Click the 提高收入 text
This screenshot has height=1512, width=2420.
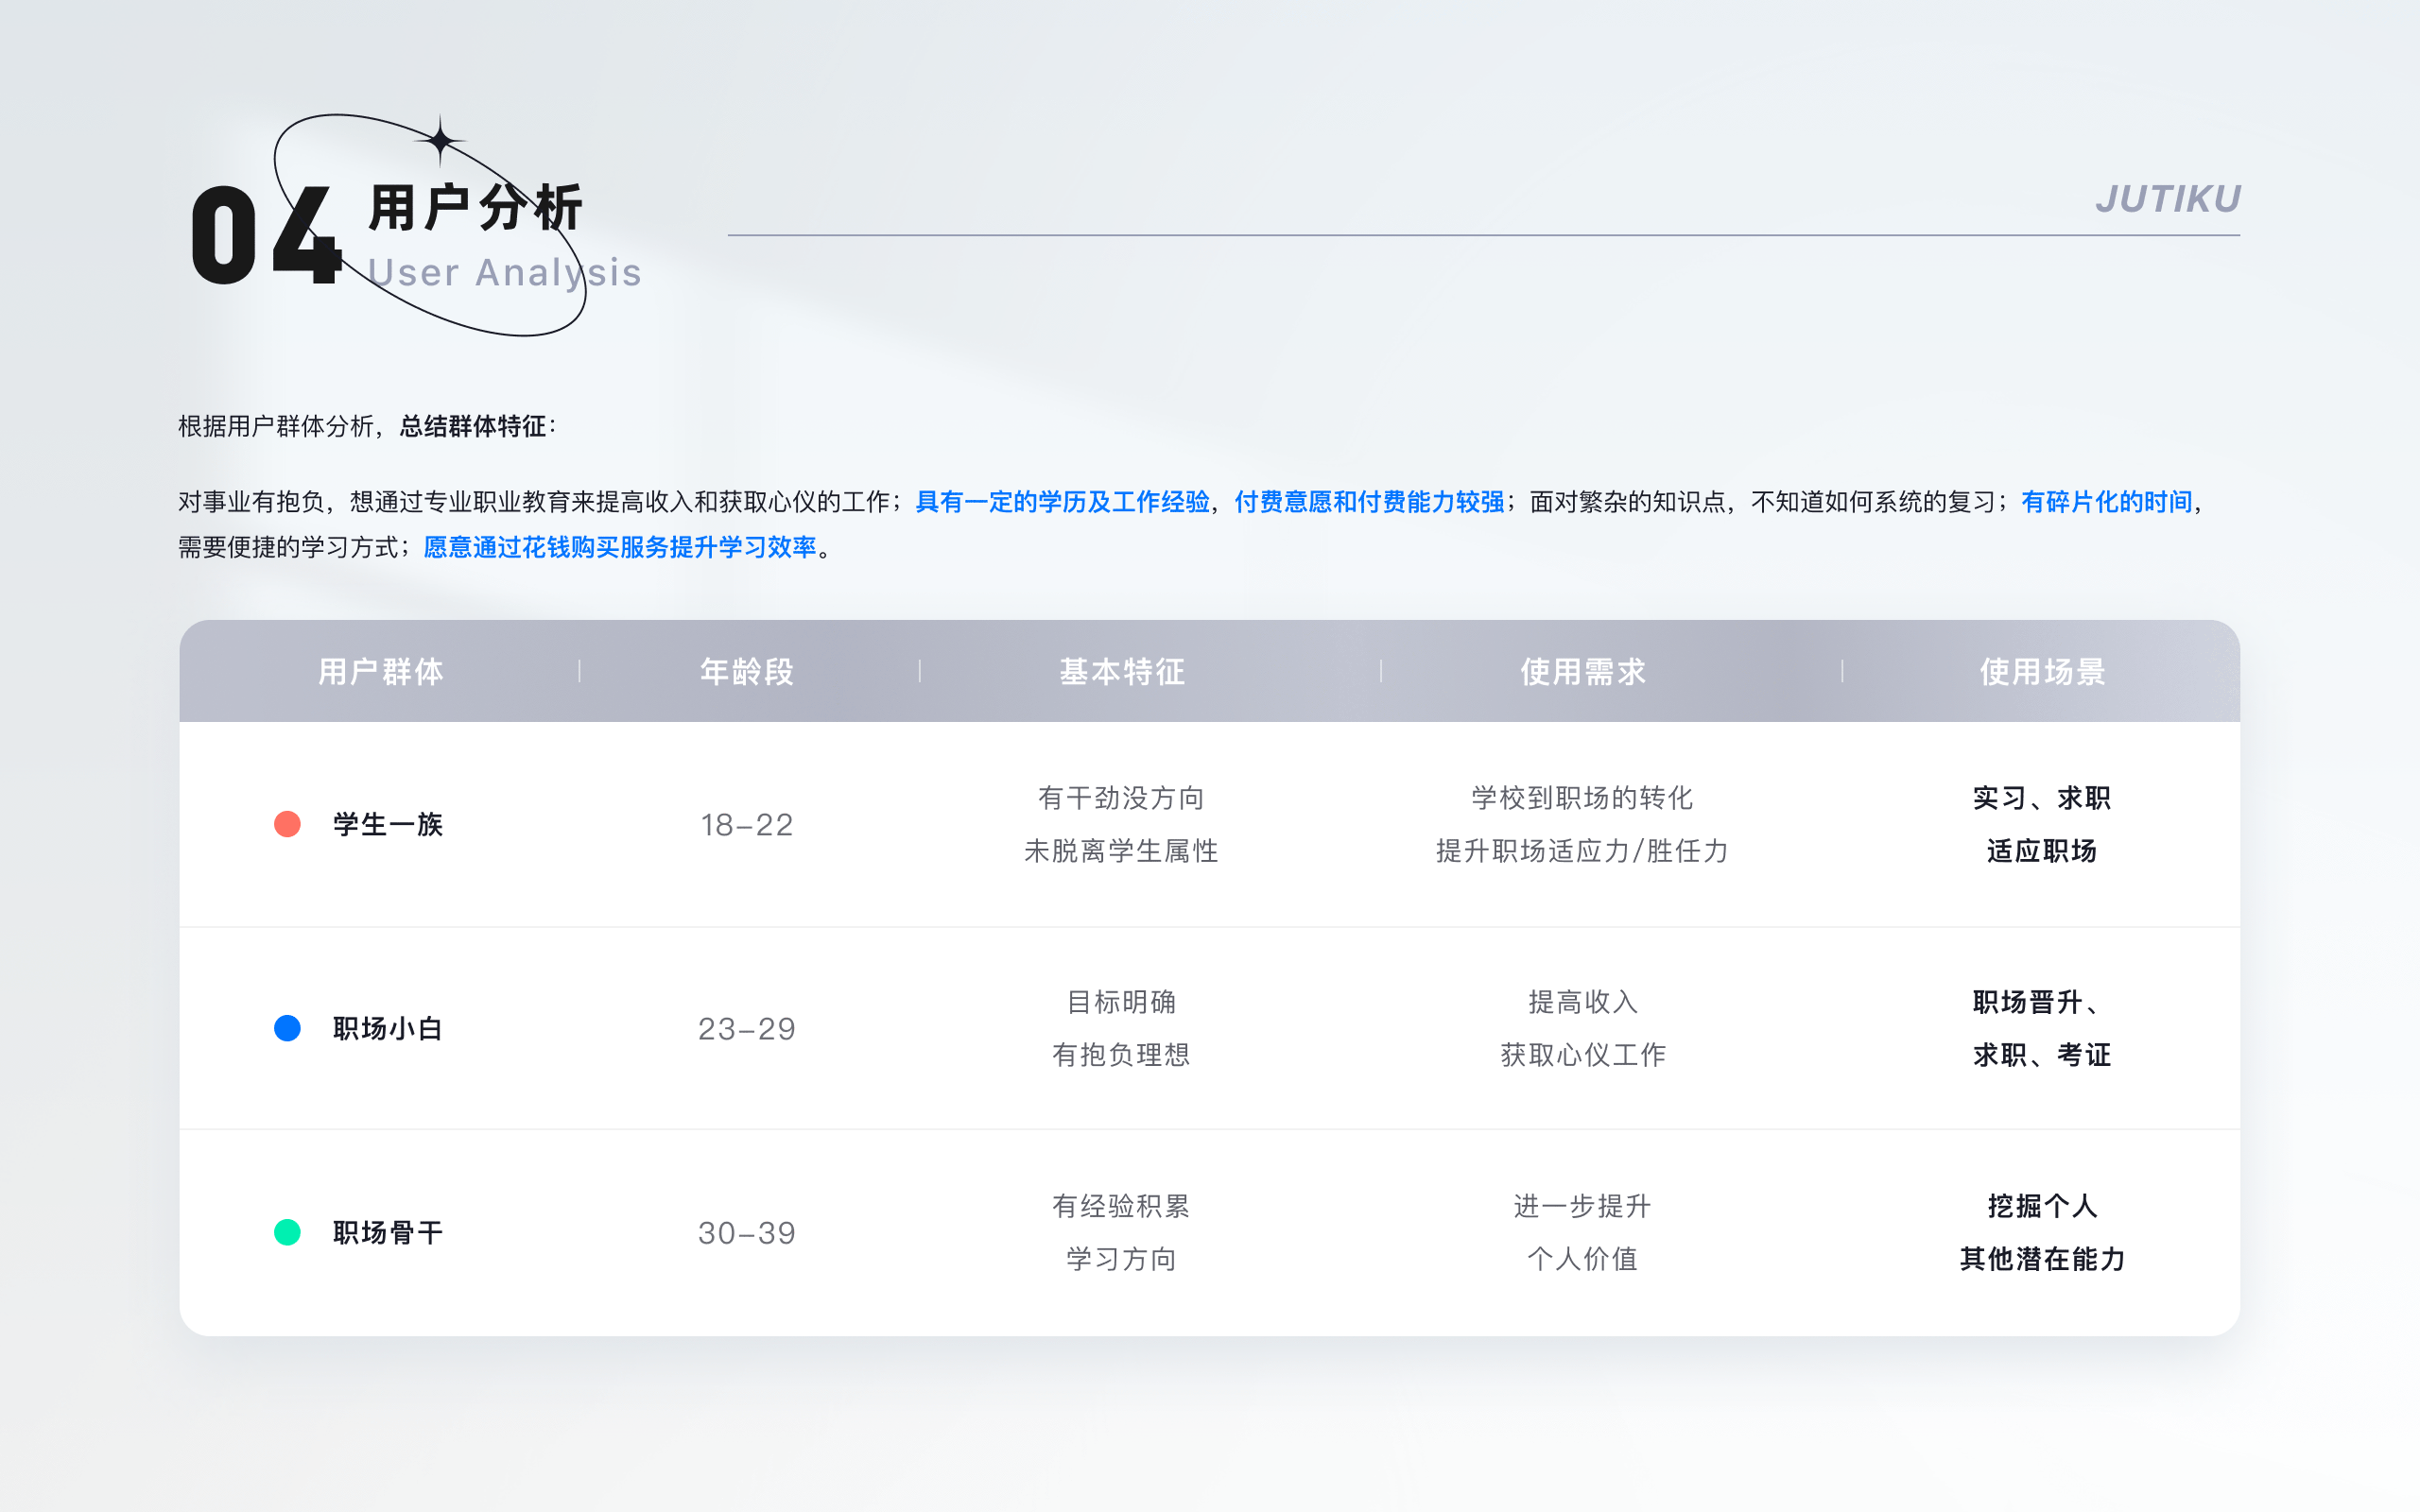pos(1582,1002)
